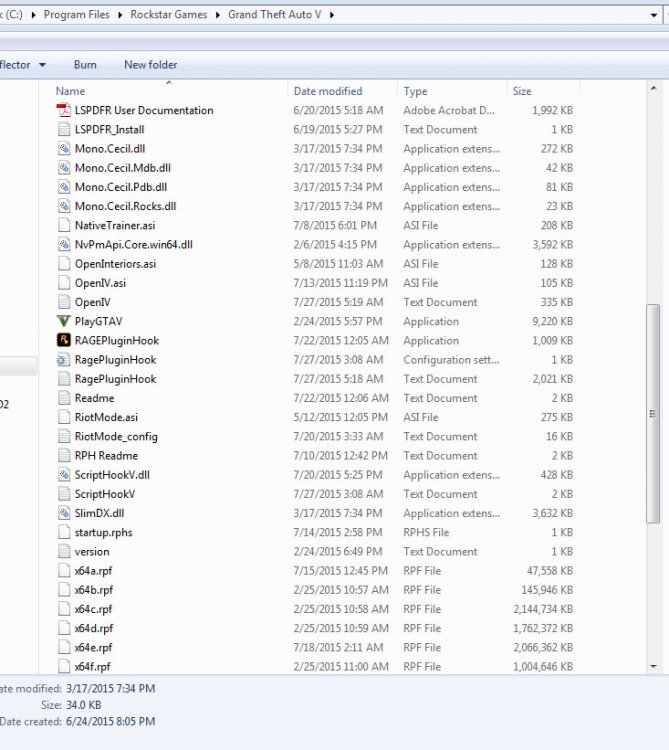Select the SlimDX.dll file icon

coord(64,513)
